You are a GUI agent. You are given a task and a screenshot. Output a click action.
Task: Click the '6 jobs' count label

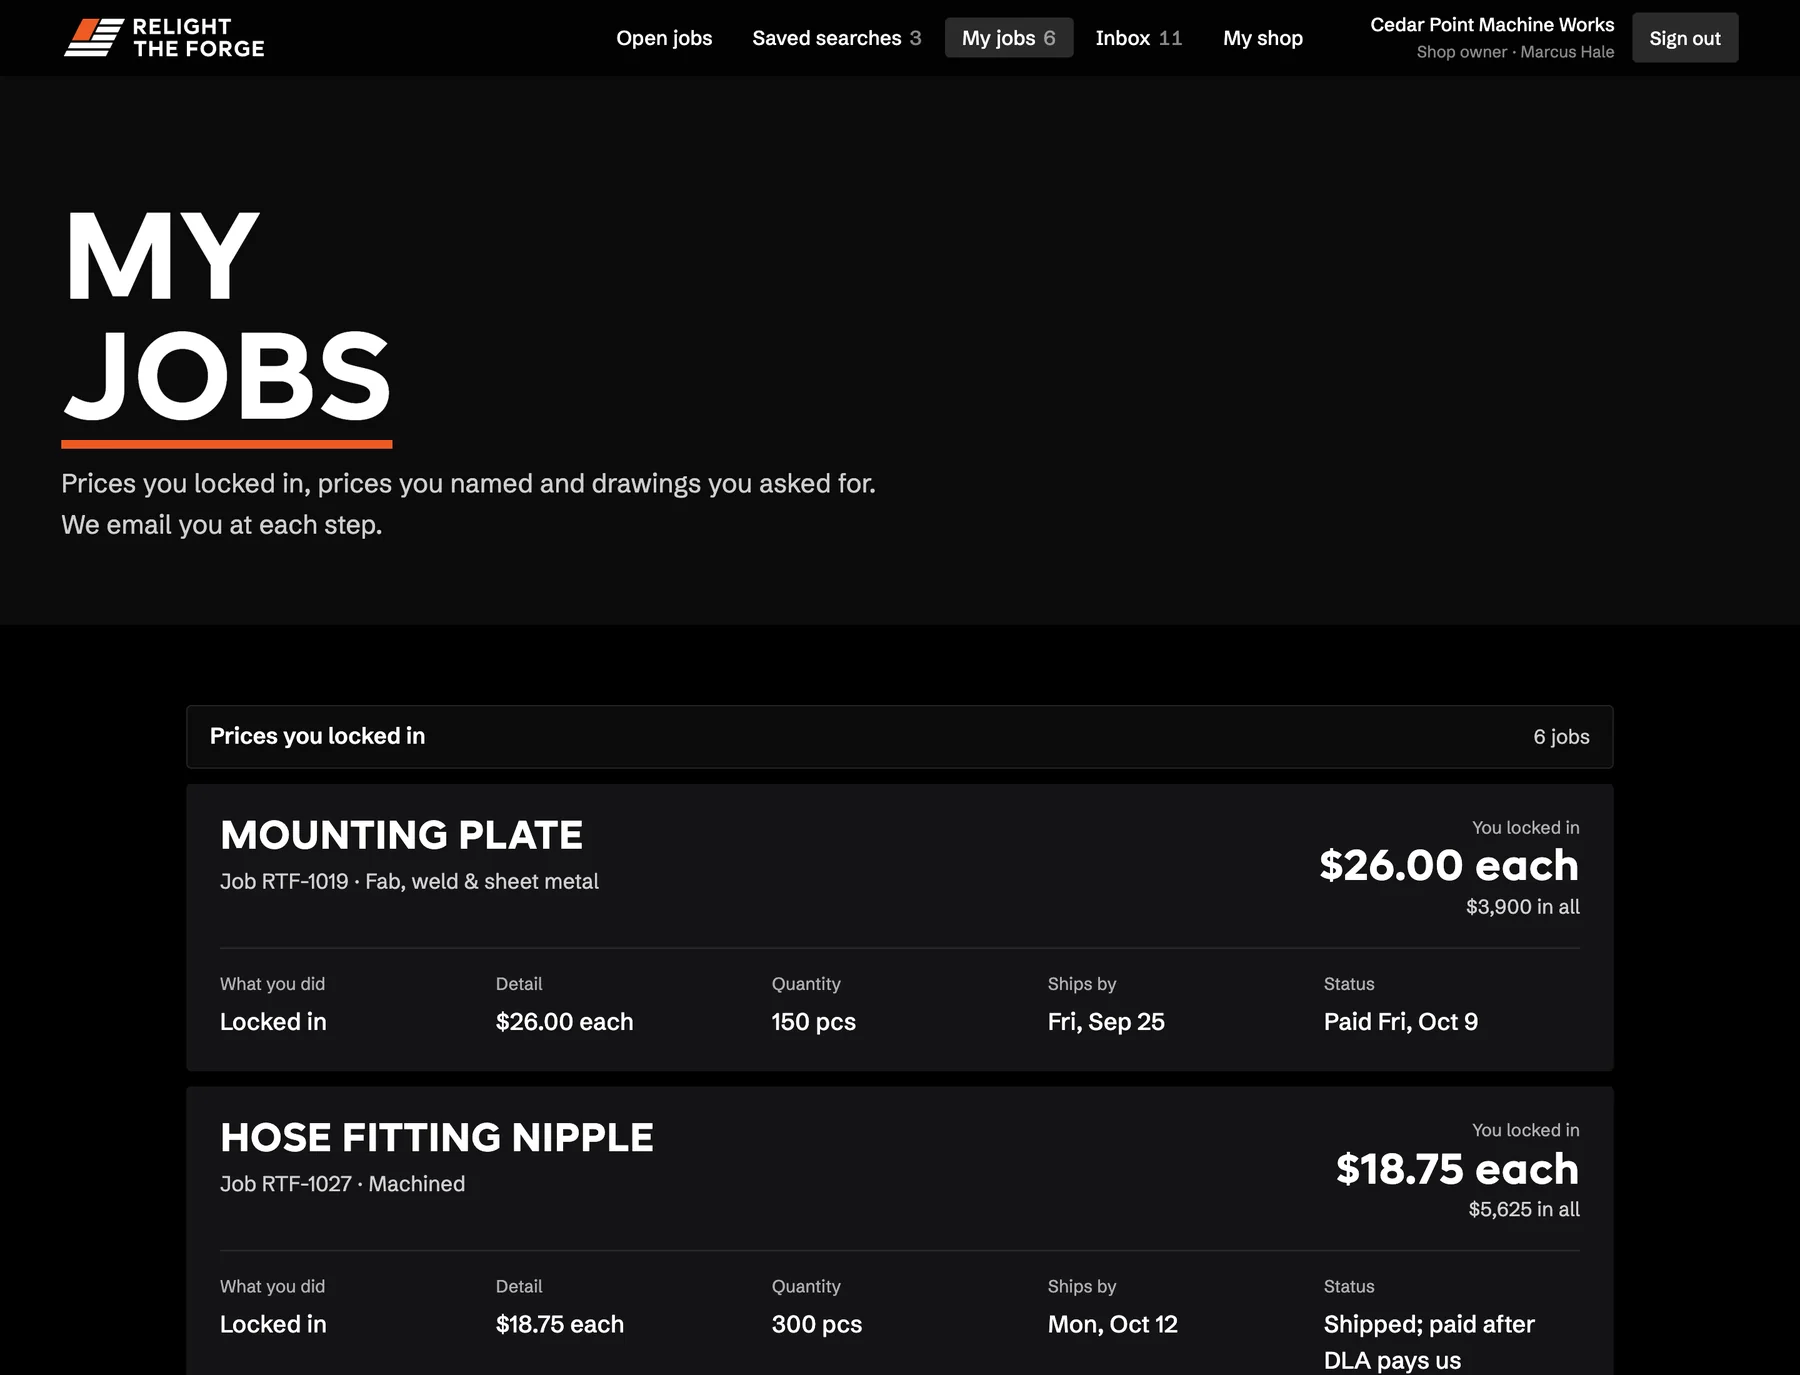(1560, 737)
